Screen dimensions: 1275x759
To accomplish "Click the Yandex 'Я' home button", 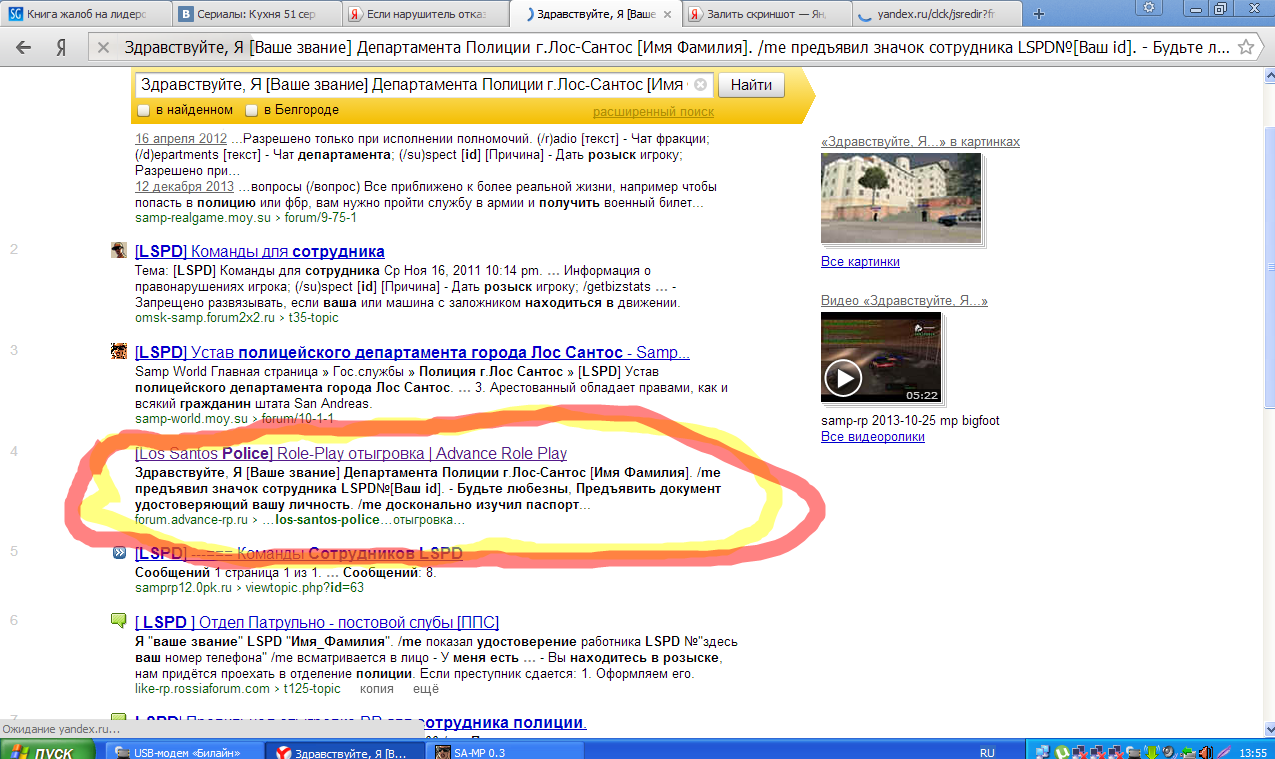I will pyautogui.click(x=61, y=47).
